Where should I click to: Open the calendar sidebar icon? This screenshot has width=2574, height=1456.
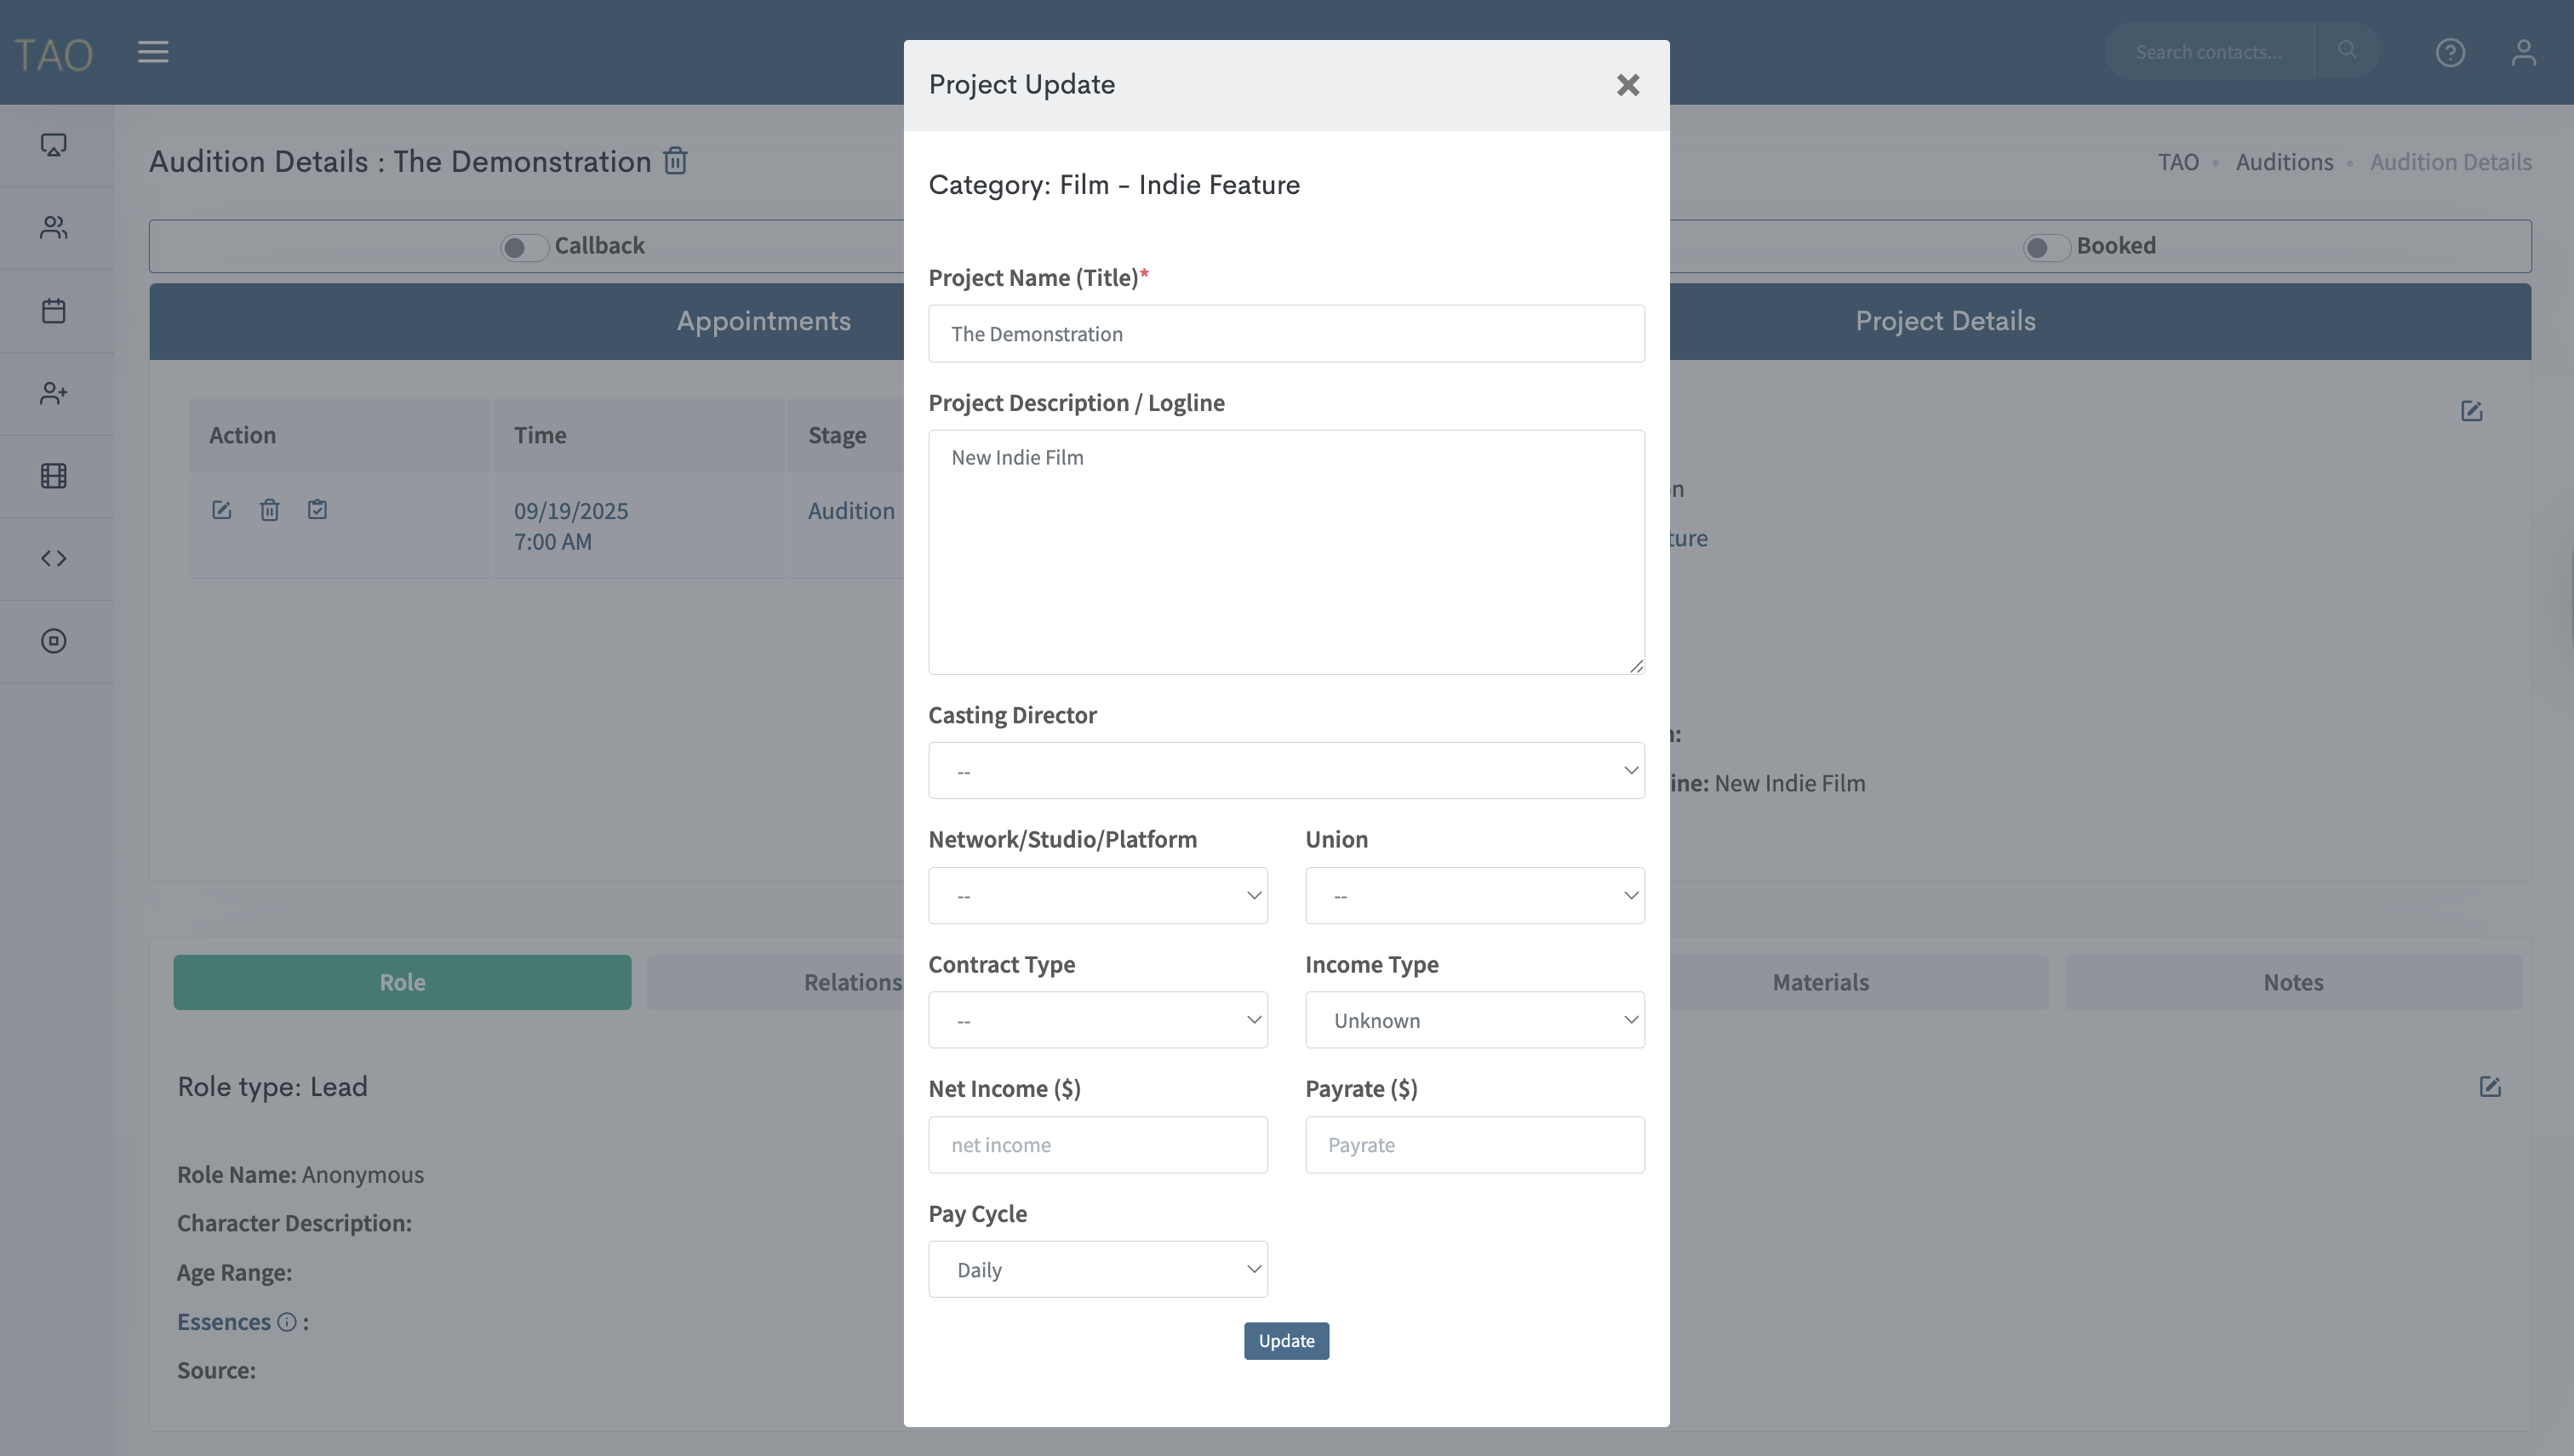click(54, 311)
